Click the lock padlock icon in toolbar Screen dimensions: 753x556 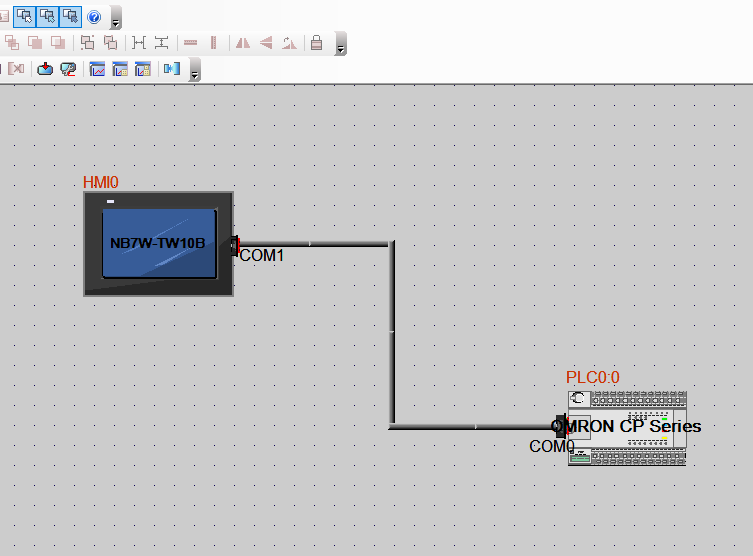tap(316, 43)
